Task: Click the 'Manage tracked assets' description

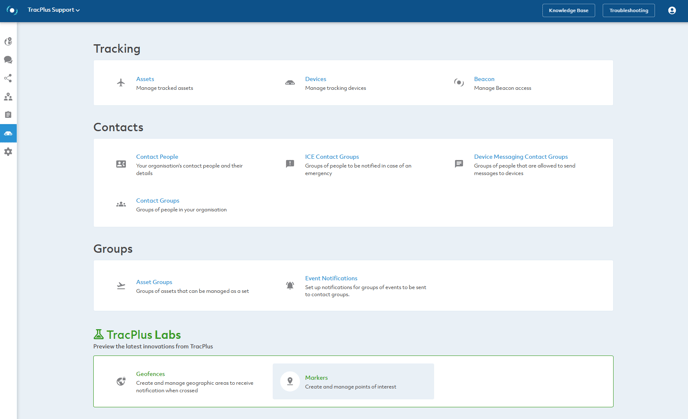Action: pos(164,88)
